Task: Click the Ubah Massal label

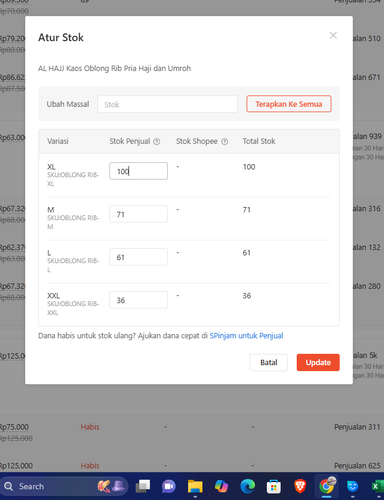Action: (68, 104)
